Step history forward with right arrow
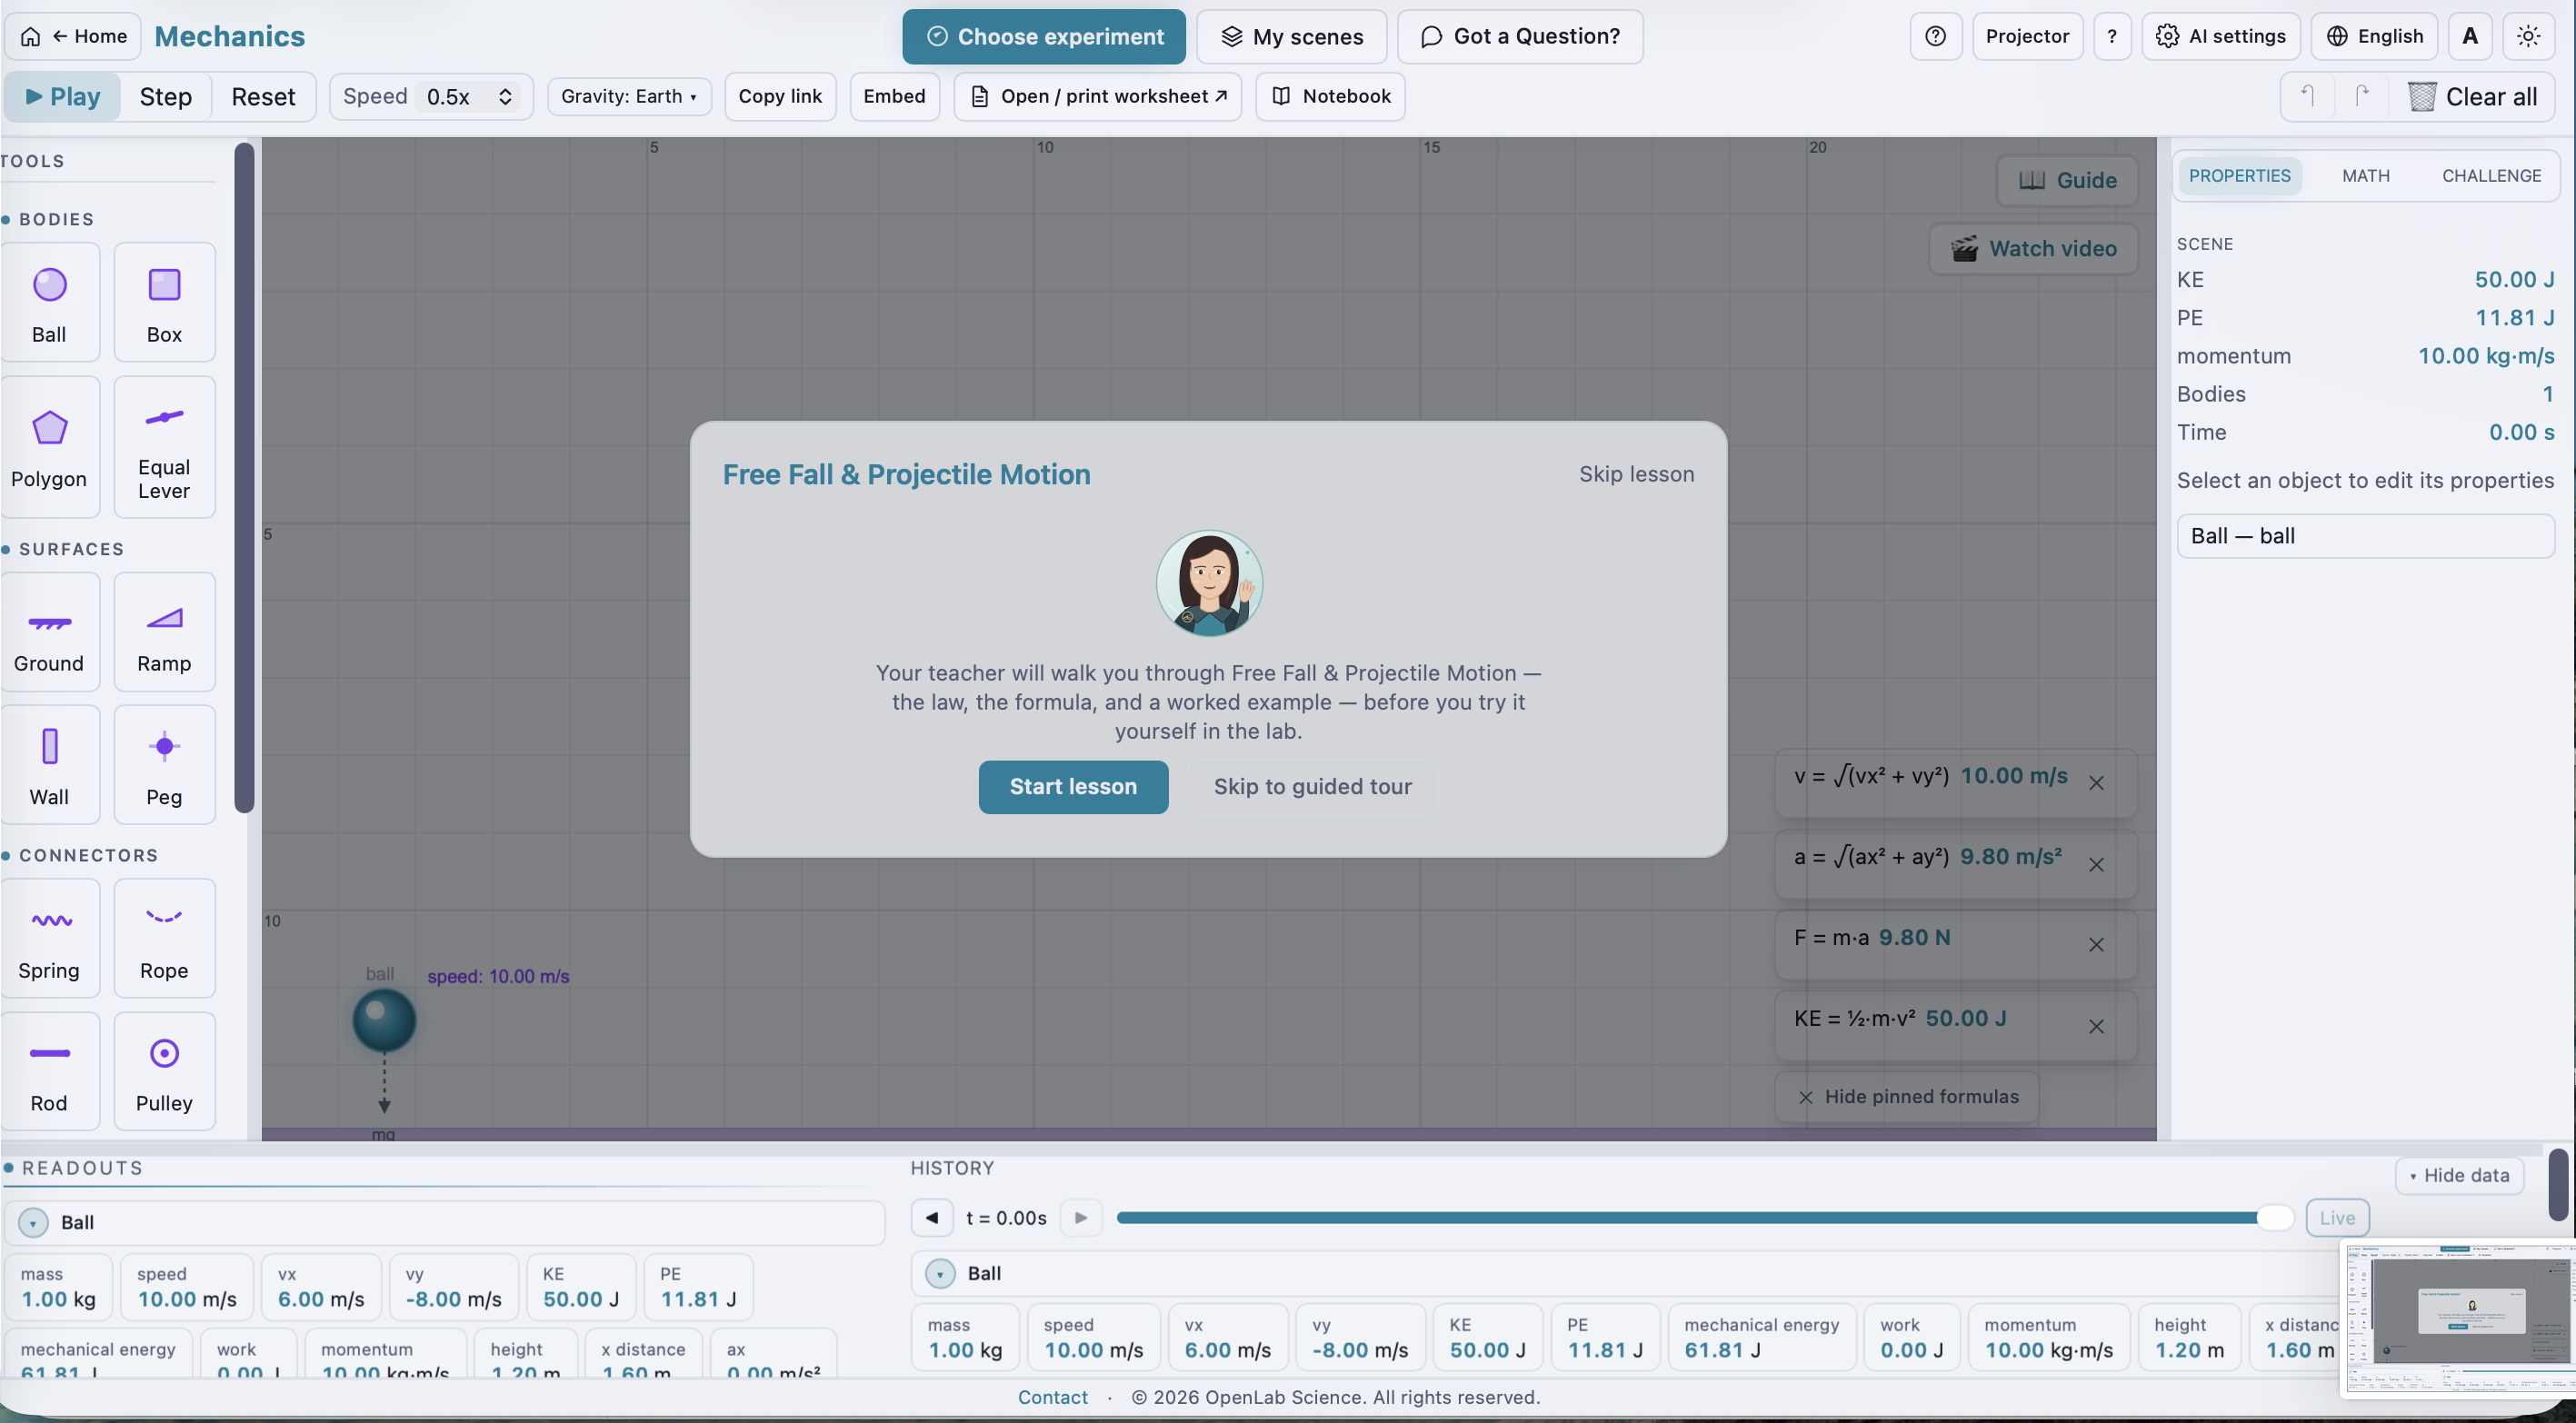 (x=1080, y=1217)
